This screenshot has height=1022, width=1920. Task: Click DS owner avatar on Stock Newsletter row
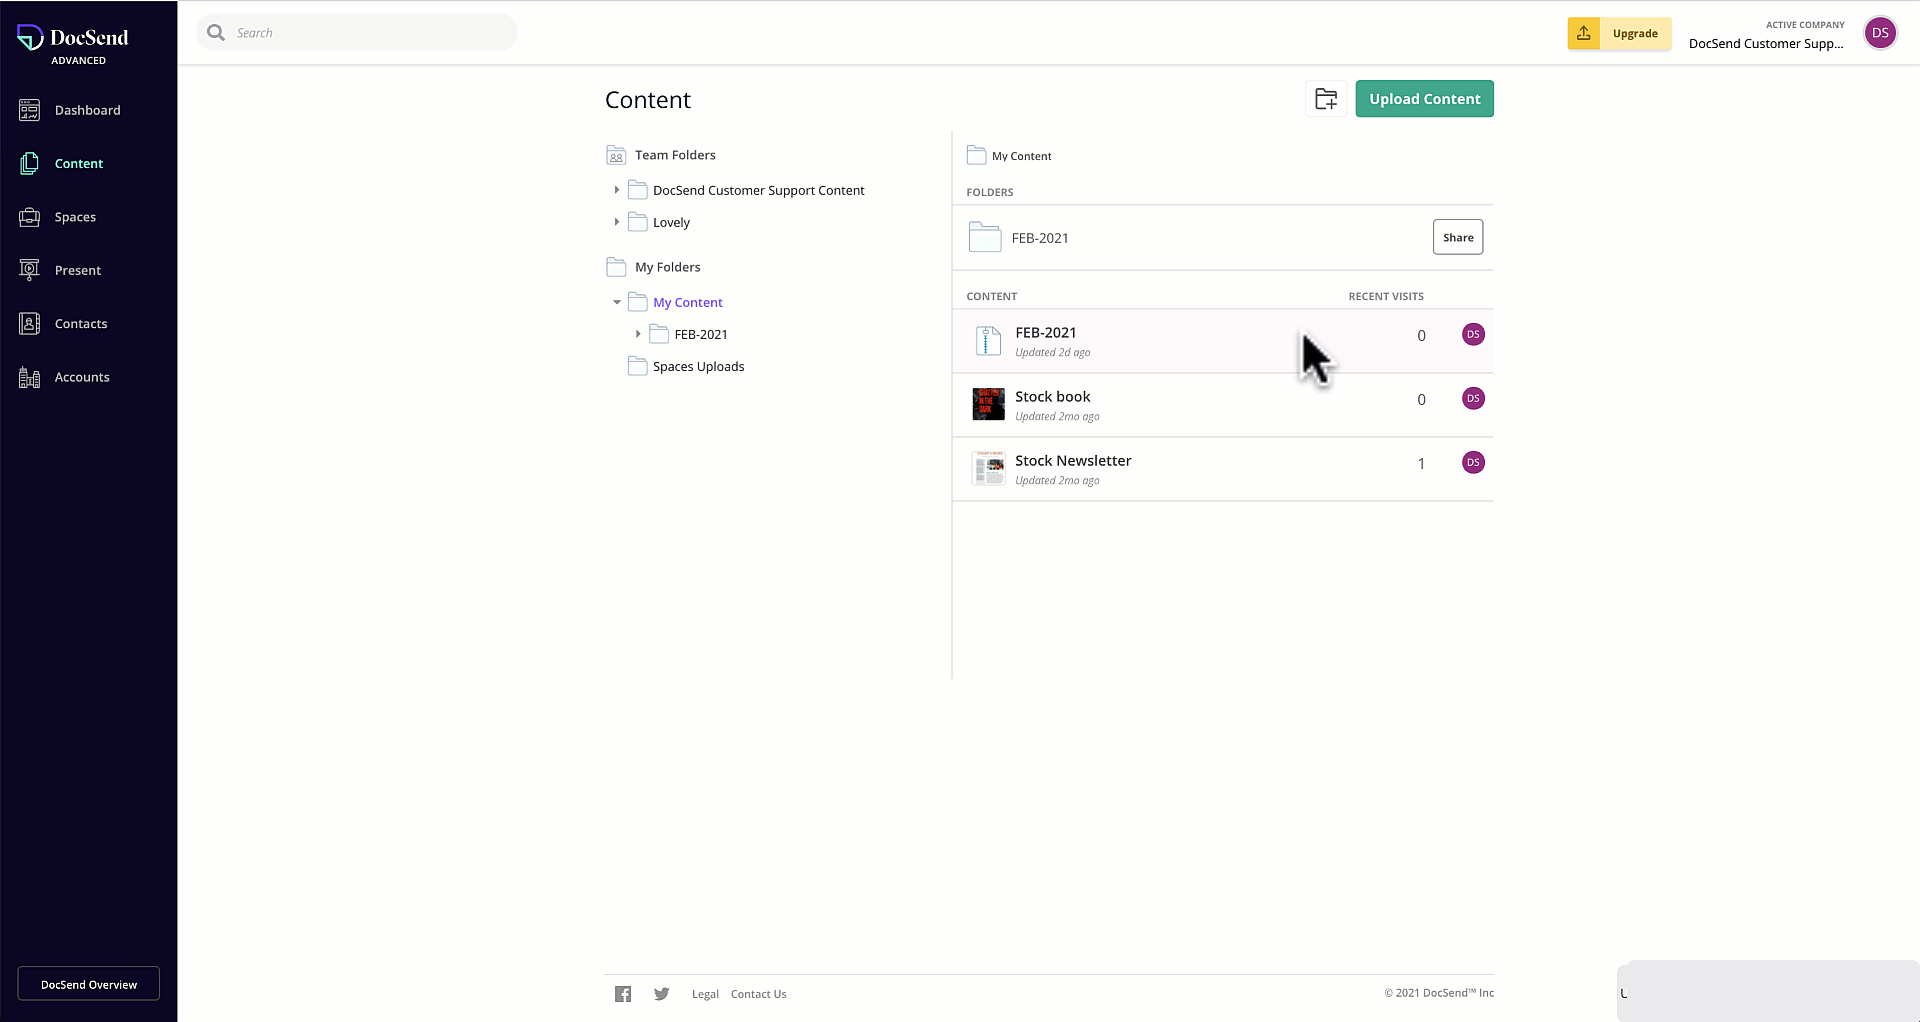coord(1473,462)
